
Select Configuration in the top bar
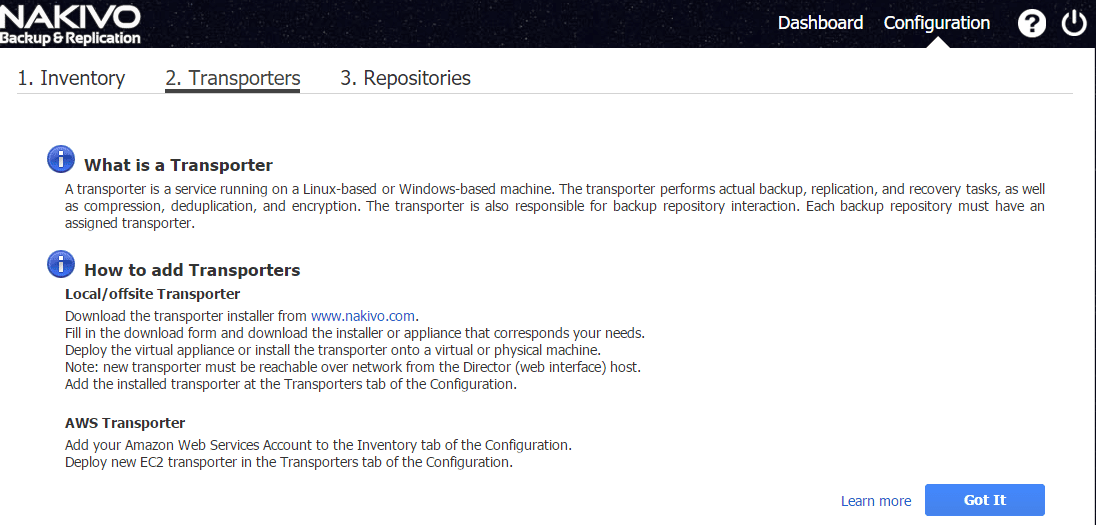pos(937,23)
